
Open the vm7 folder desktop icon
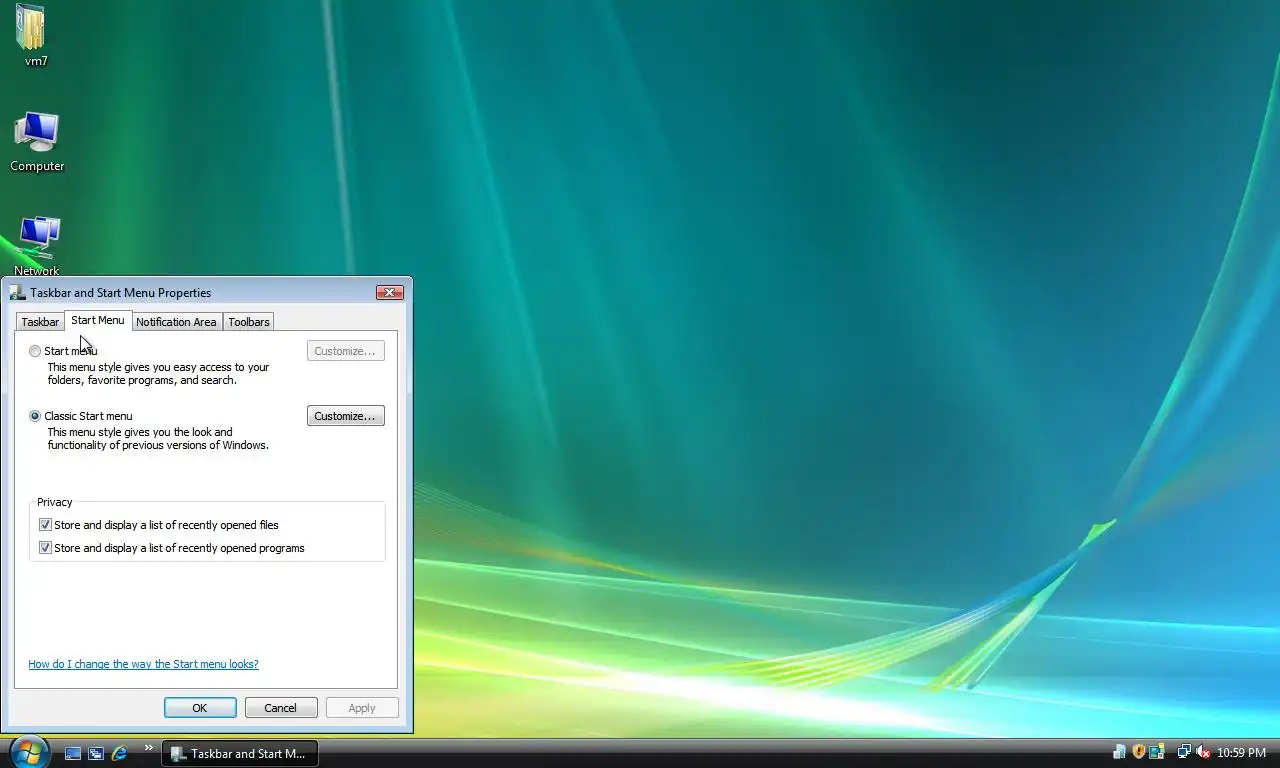33,34
